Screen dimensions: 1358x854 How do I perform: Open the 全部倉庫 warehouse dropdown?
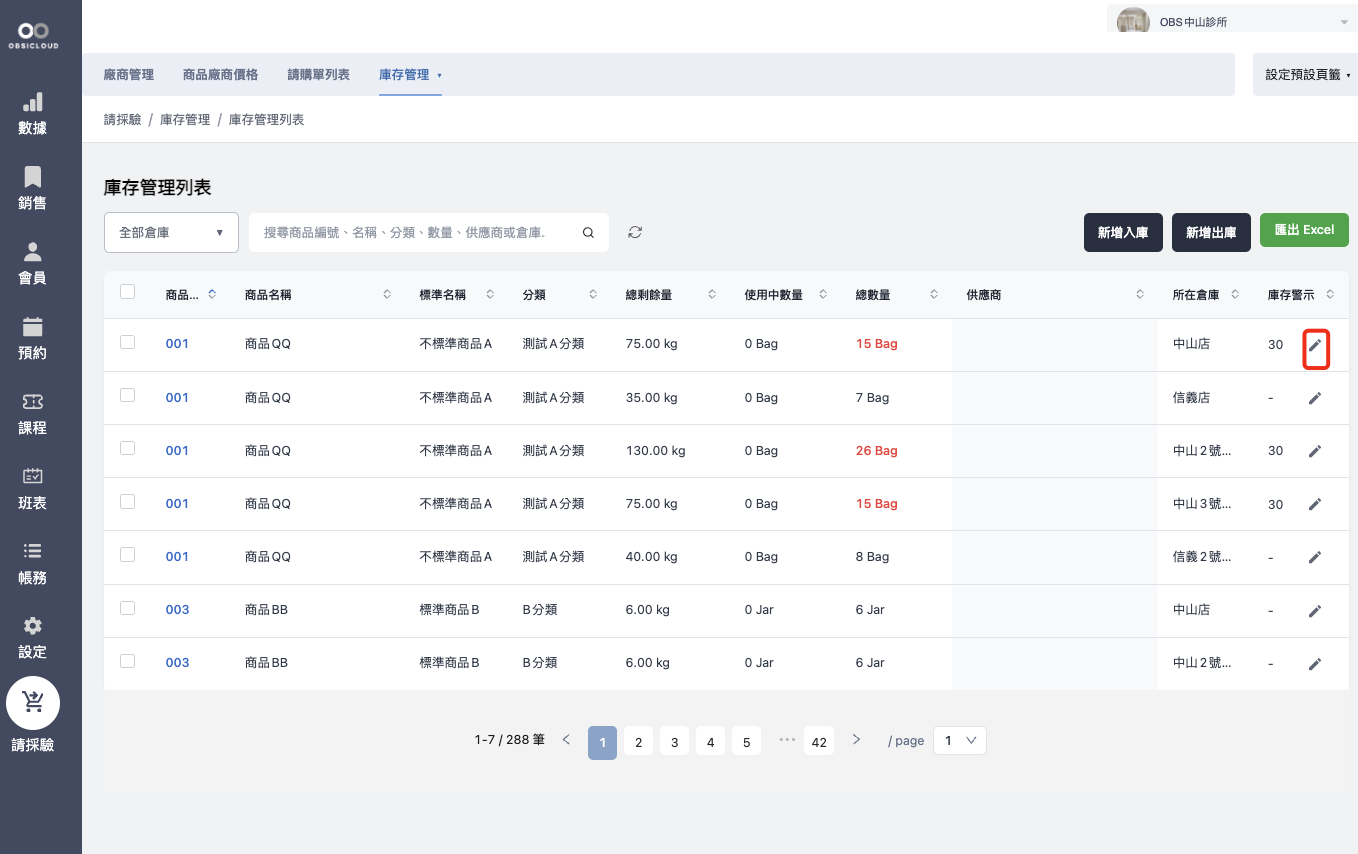171,232
